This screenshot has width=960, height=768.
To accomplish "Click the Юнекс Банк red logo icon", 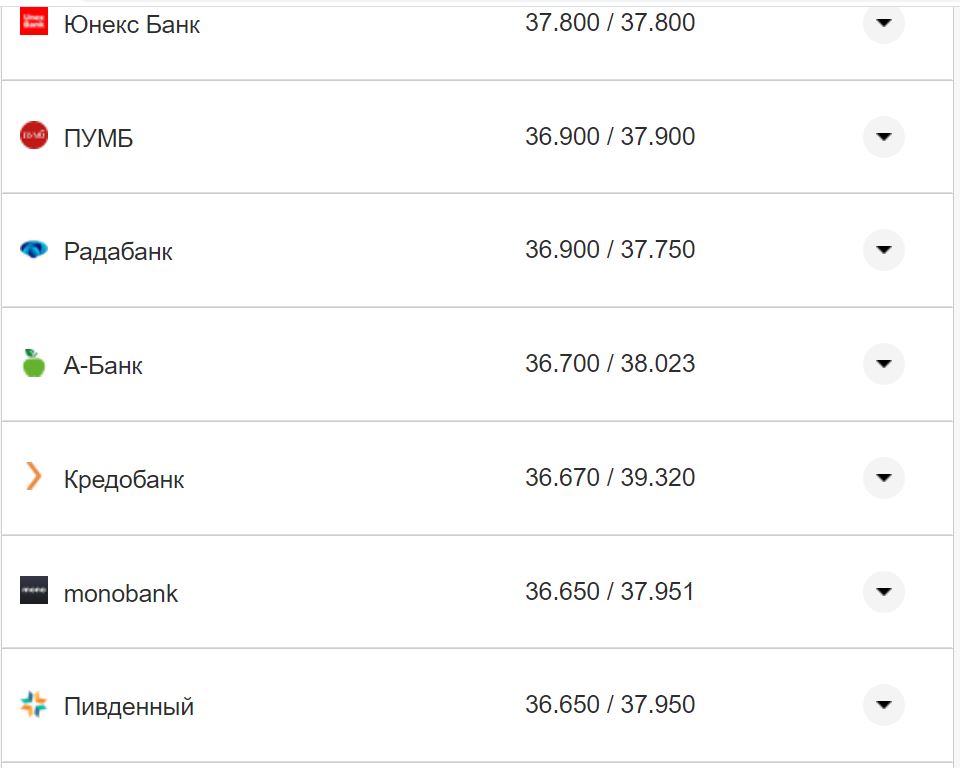I will click(x=34, y=22).
